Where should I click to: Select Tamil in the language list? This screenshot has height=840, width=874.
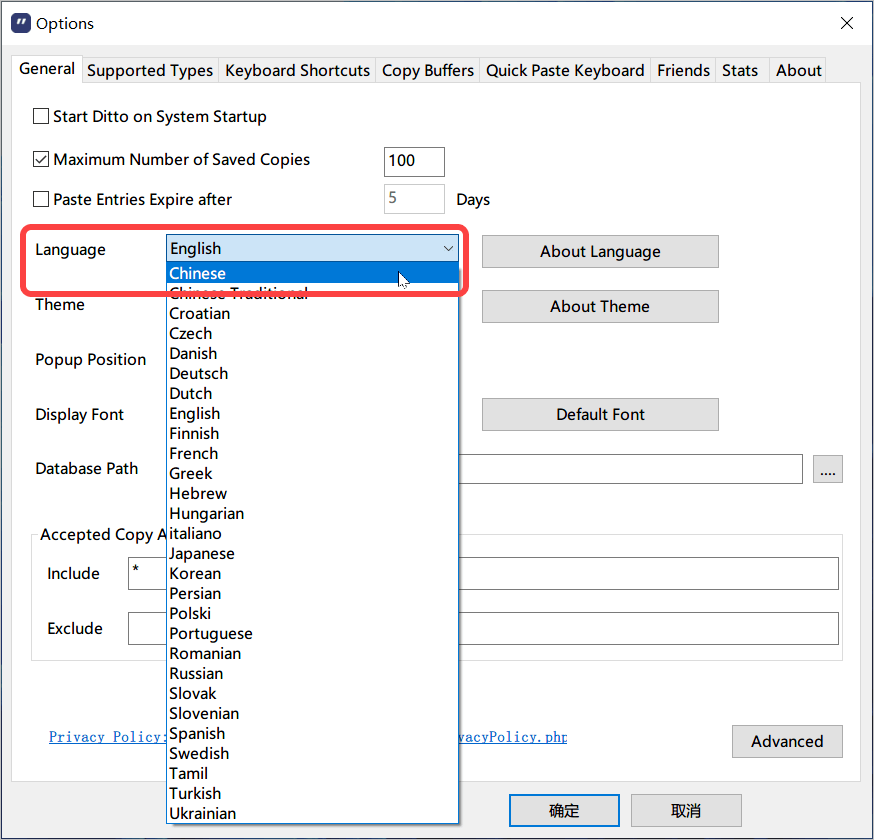pos(312,774)
